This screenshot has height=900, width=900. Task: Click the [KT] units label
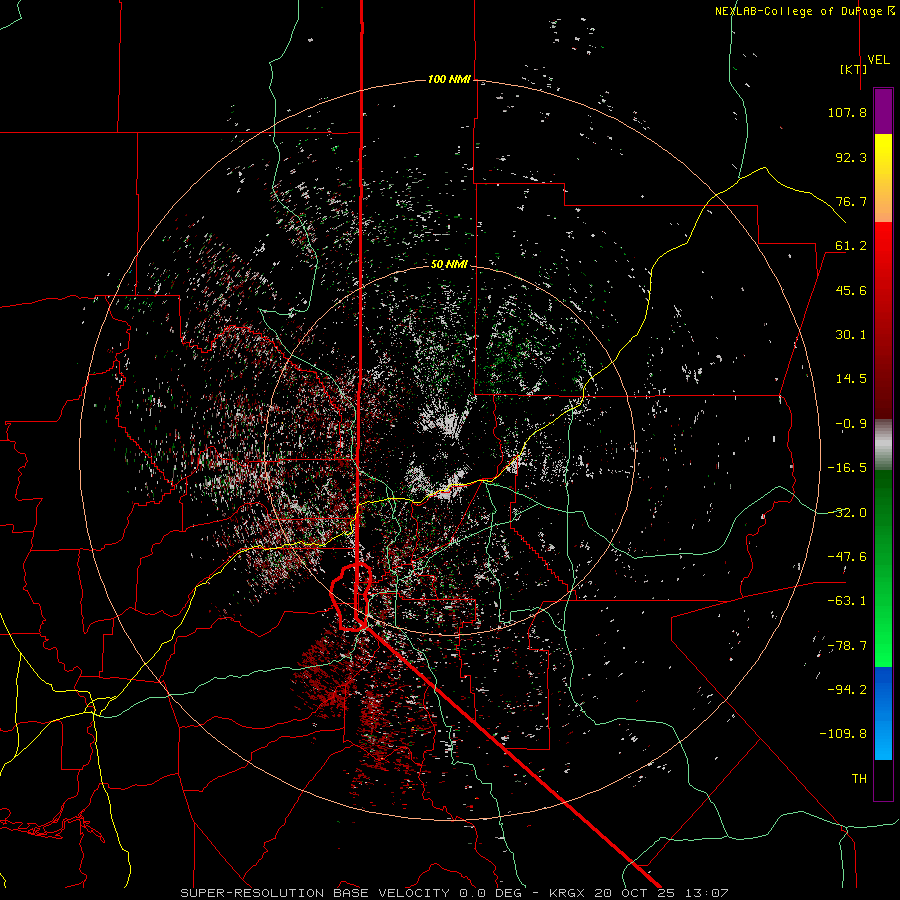[854, 69]
